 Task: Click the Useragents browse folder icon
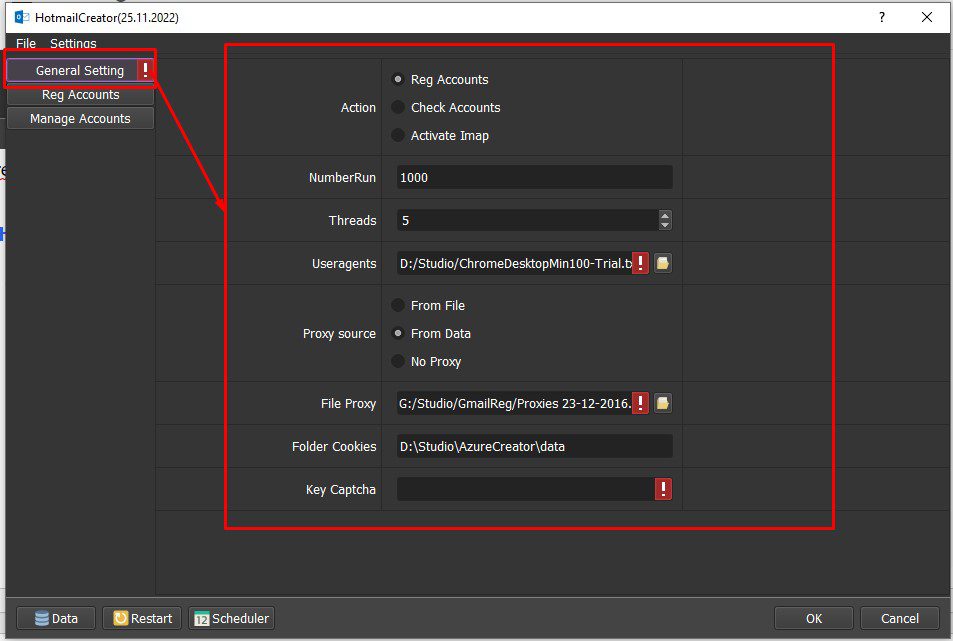662,263
